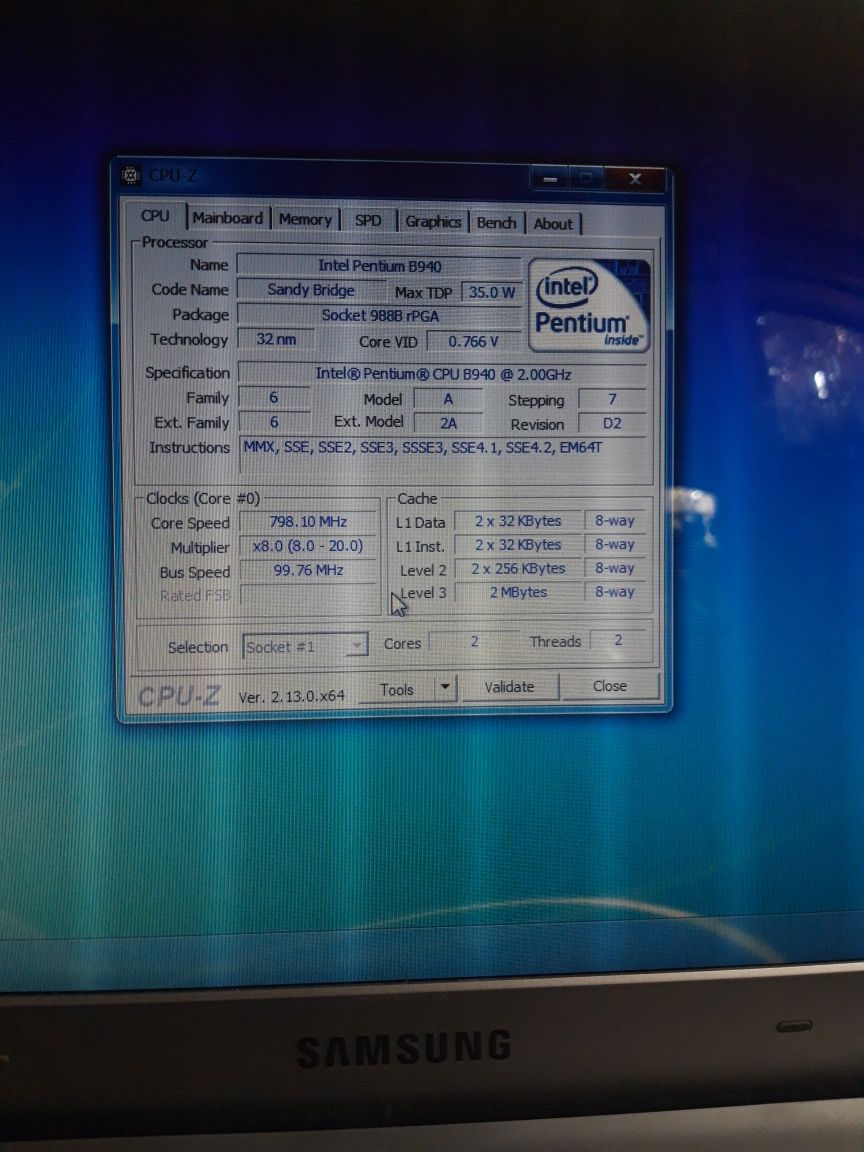Click the Cores value field

pyautogui.click(x=475, y=641)
